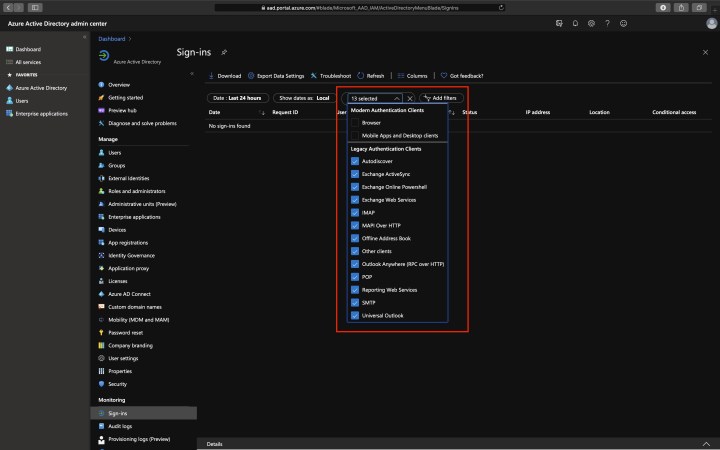Collapse the 13 selected dropdown
Screen dimensions: 720x450
pos(397,98)
